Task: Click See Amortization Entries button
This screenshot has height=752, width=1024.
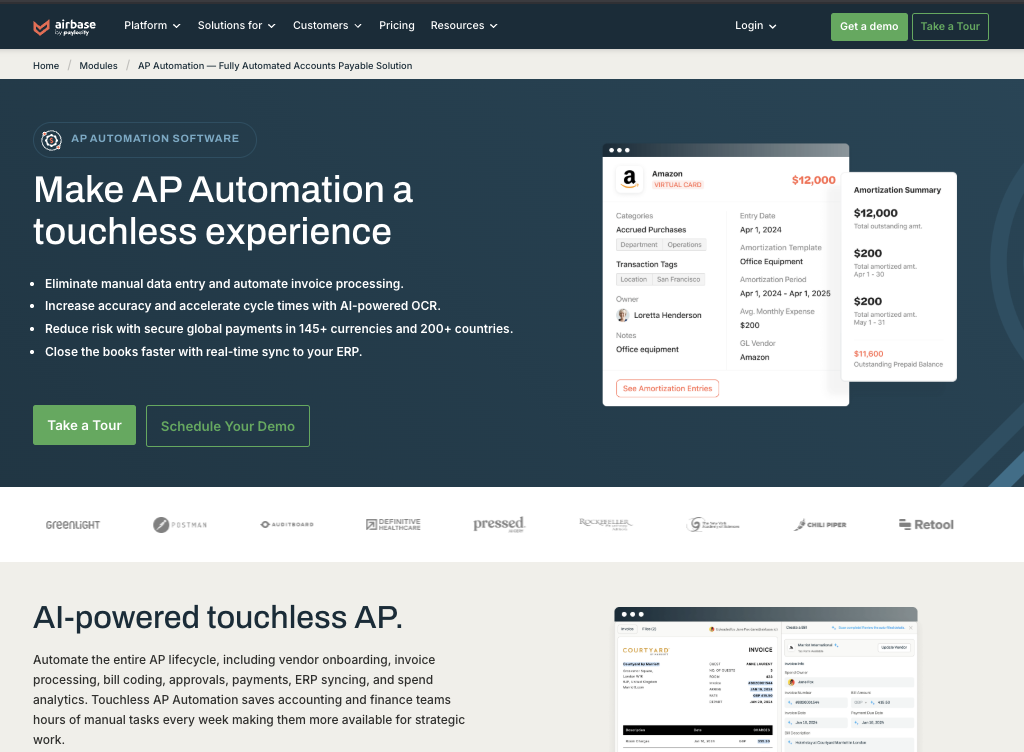Action: coord(667,388)
